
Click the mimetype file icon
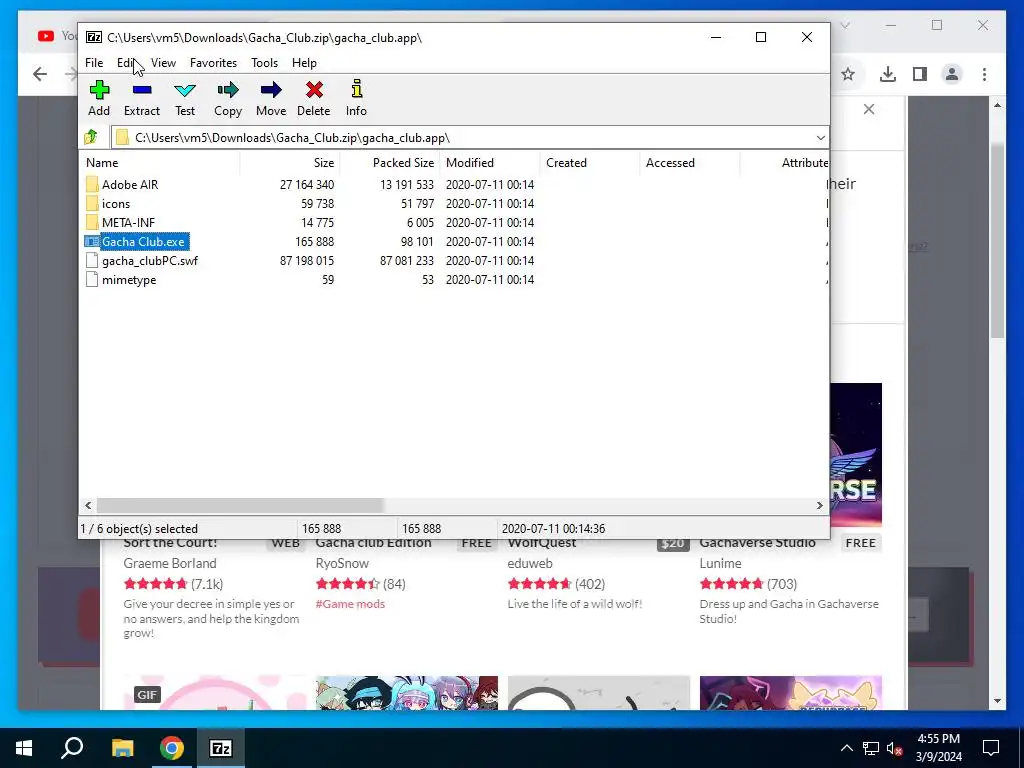point(92,280)
